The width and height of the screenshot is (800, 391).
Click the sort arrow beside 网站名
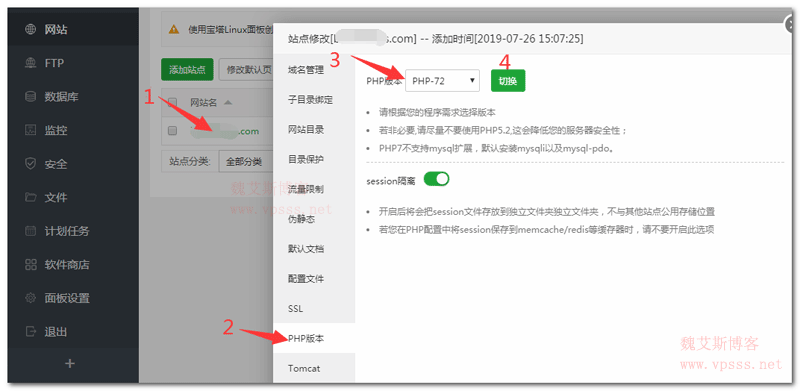[x=228, y=102]
